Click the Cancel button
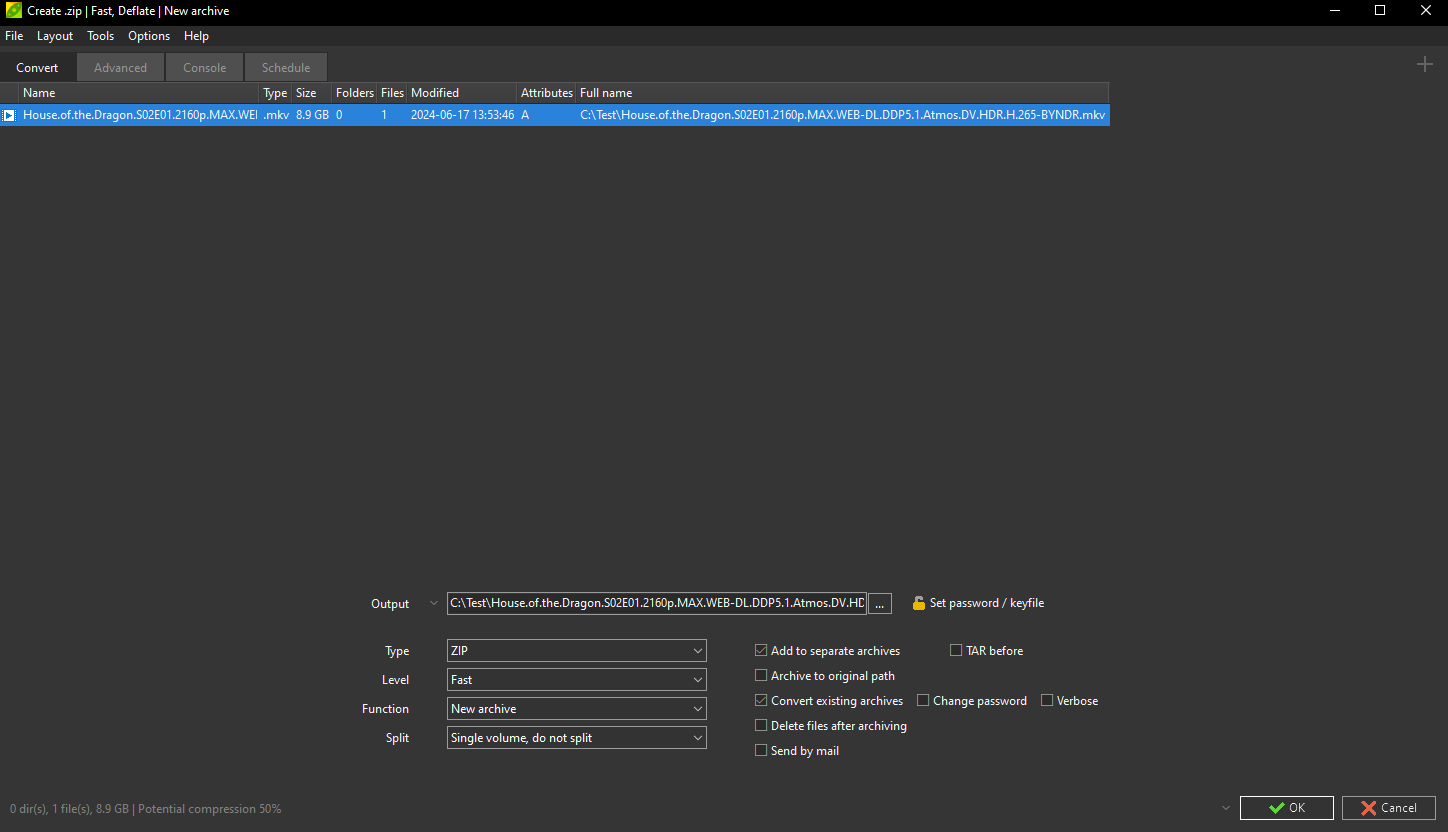This screenshot has height=832, width=1448. (1389, 808)
